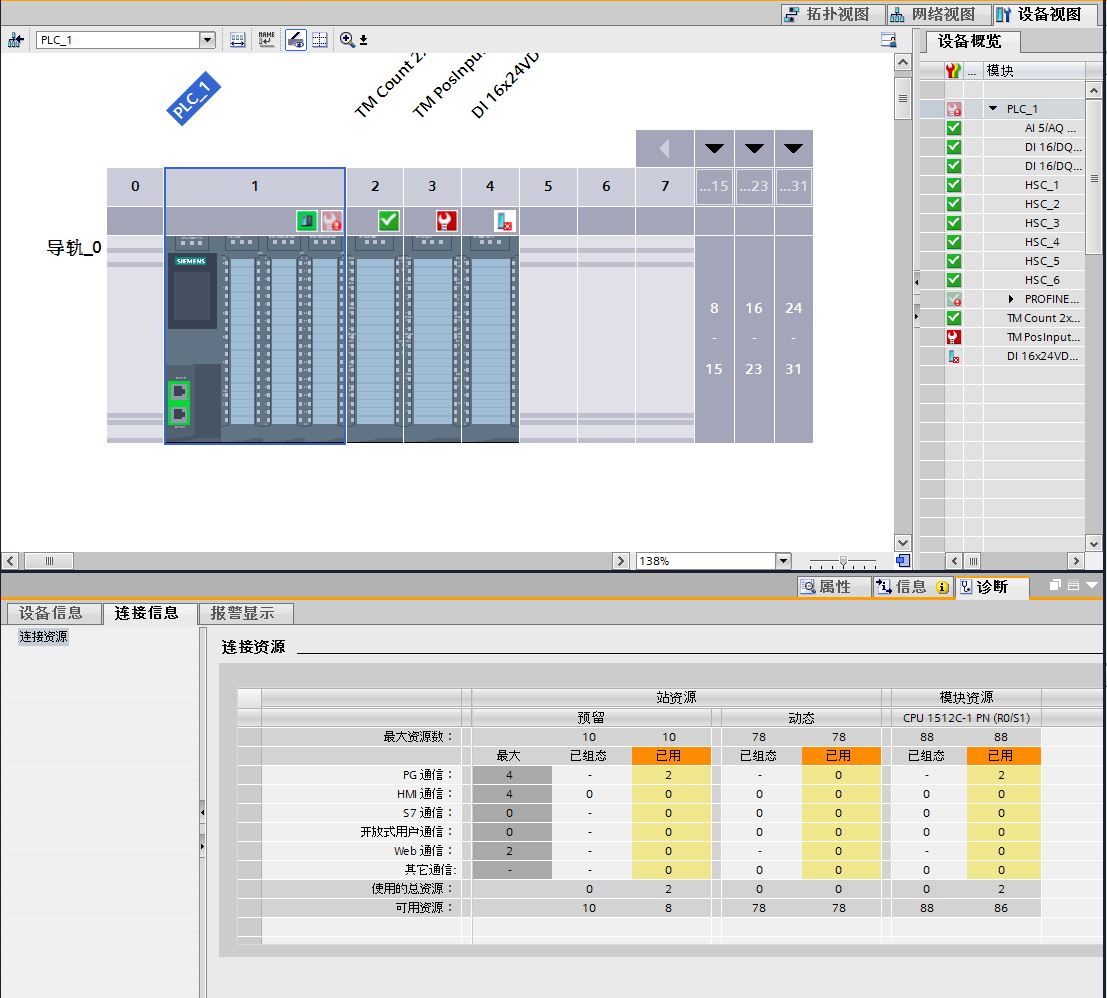This screenshot has height=998, width=1107.
Task: Click the 已用 orange header under 动态
Action: click(839, 756)
